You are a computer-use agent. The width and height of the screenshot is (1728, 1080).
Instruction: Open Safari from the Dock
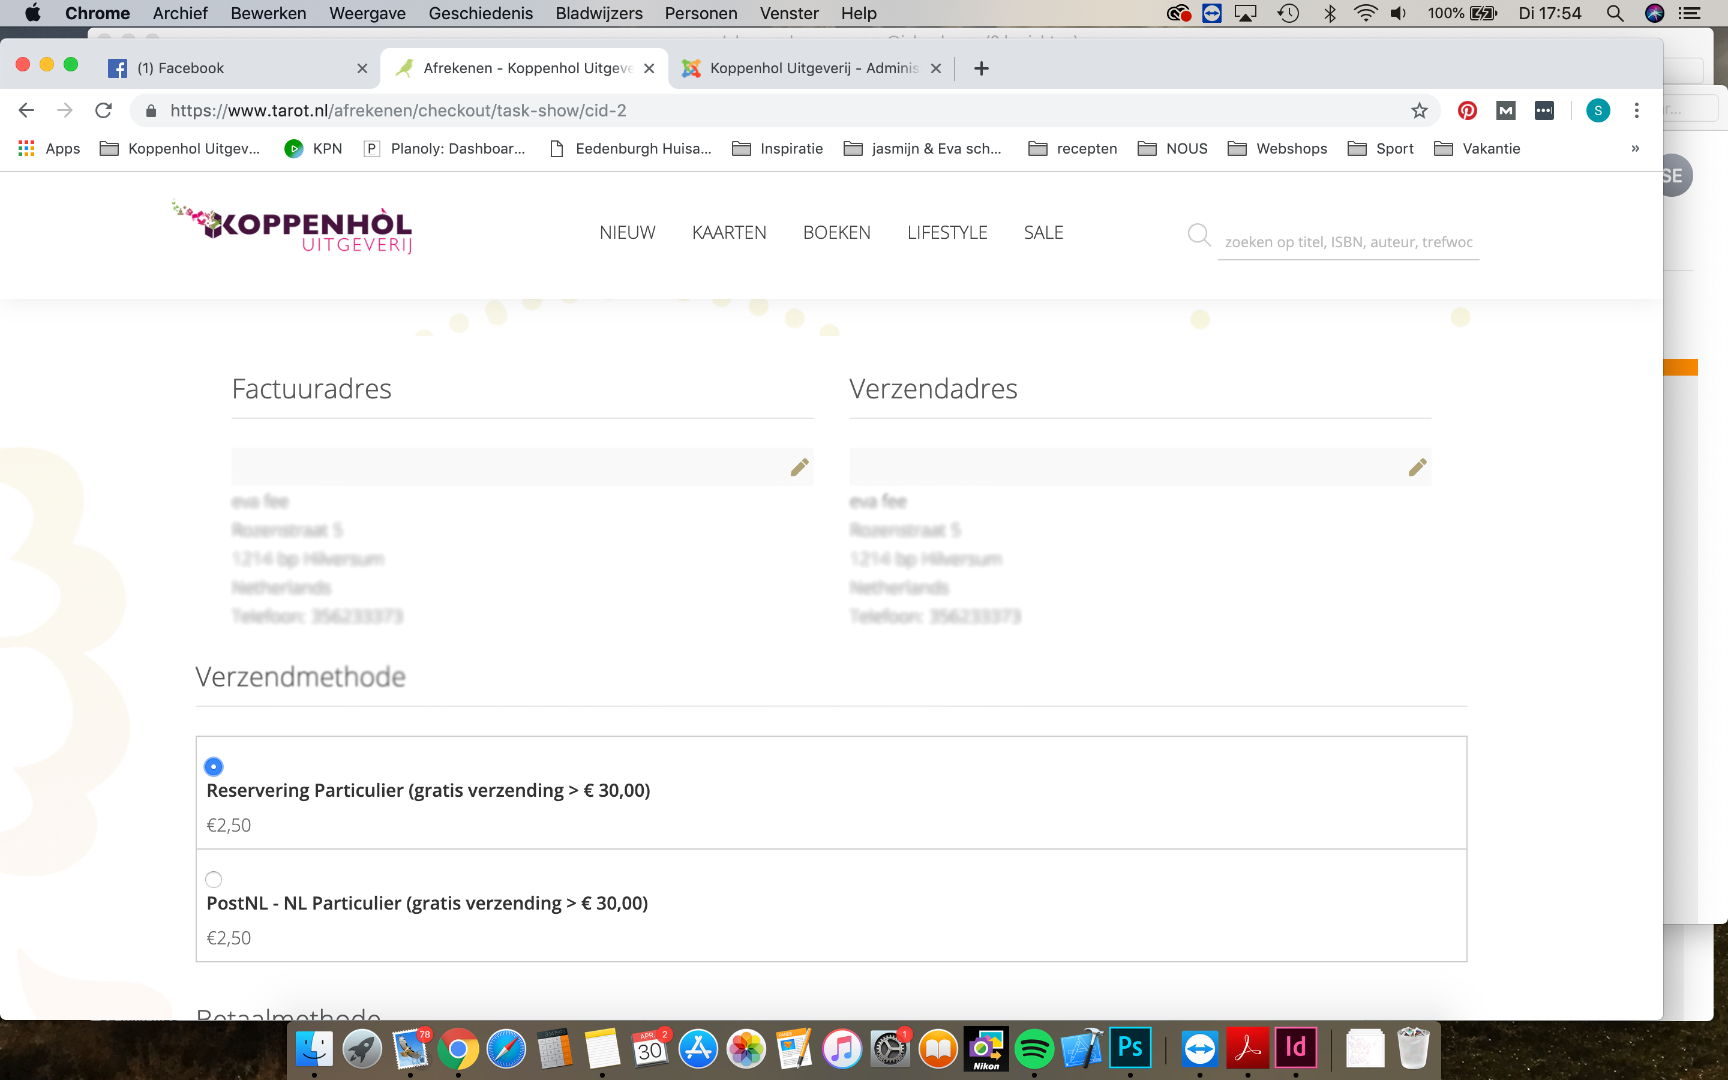(506, 1049)
